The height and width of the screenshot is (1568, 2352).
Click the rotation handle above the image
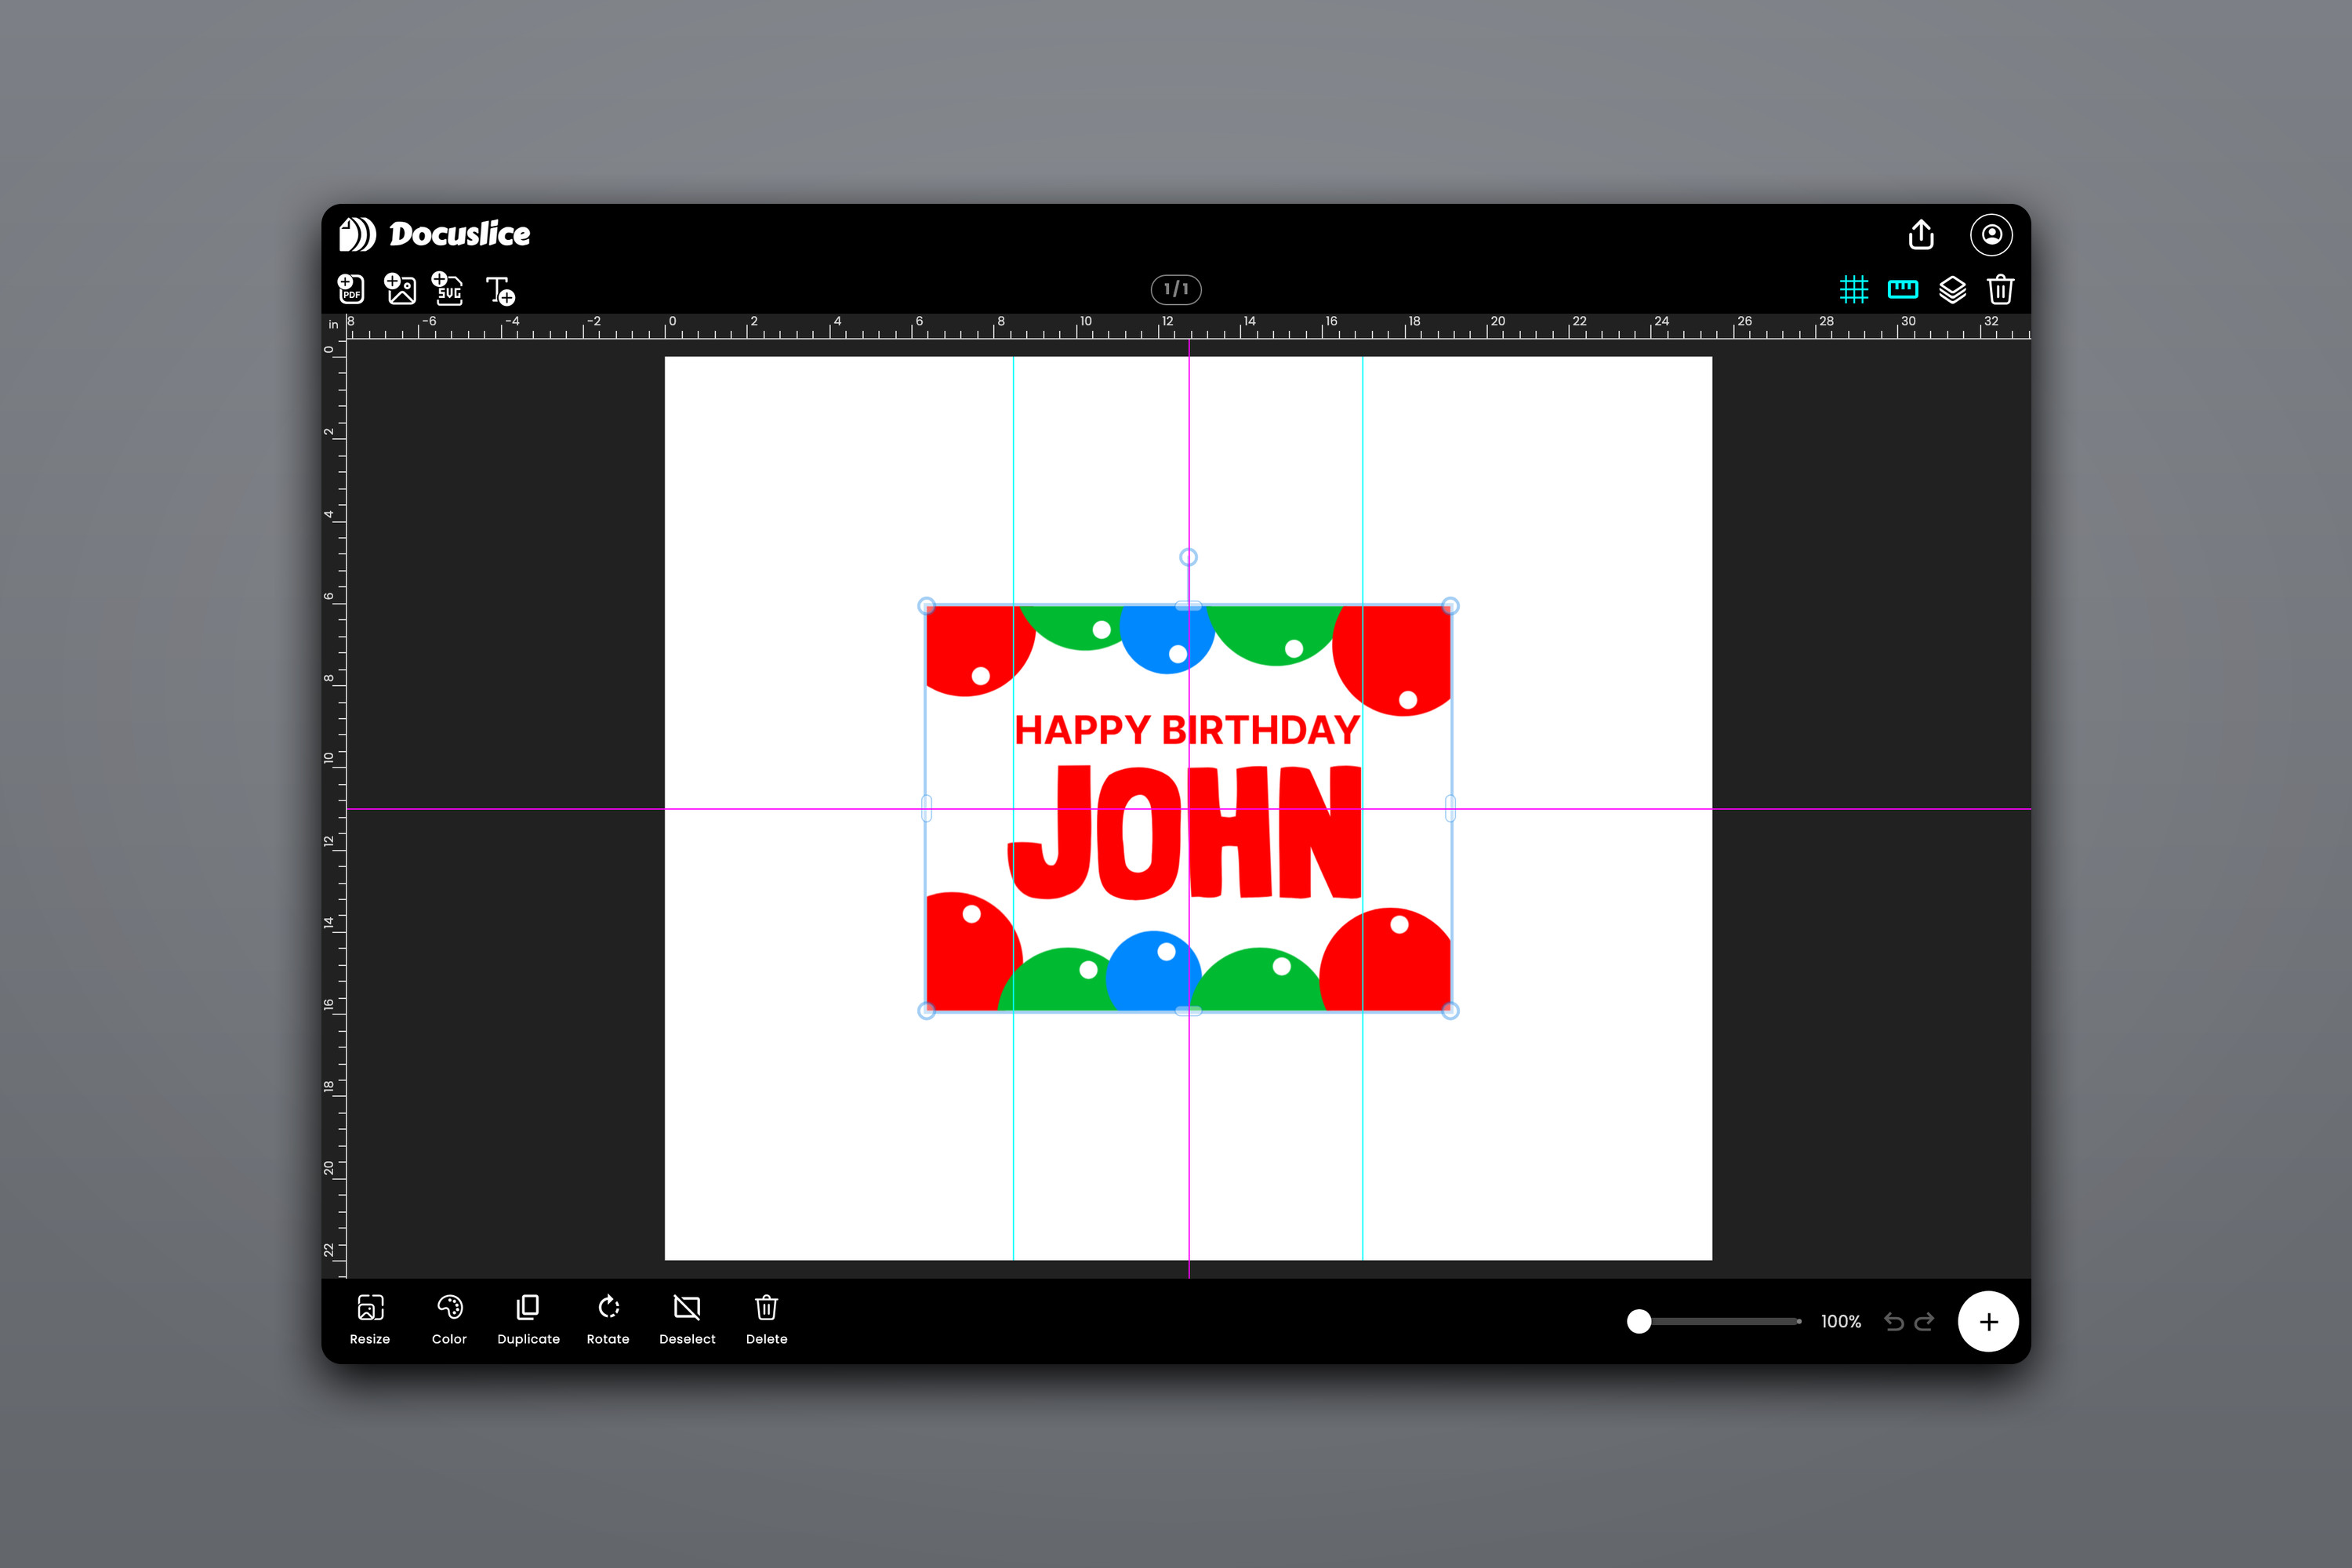click(1188, 557)
